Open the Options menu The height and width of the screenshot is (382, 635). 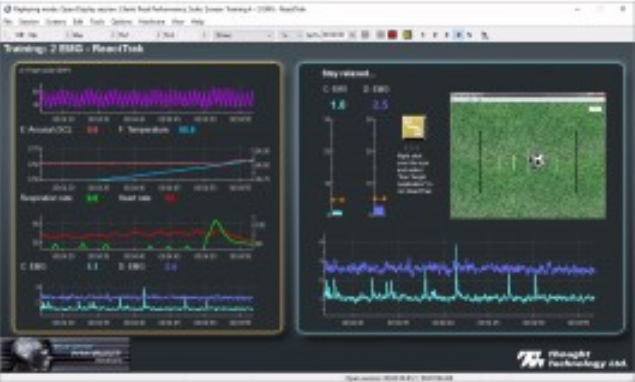pyautogui.click(x=121, y=22)
